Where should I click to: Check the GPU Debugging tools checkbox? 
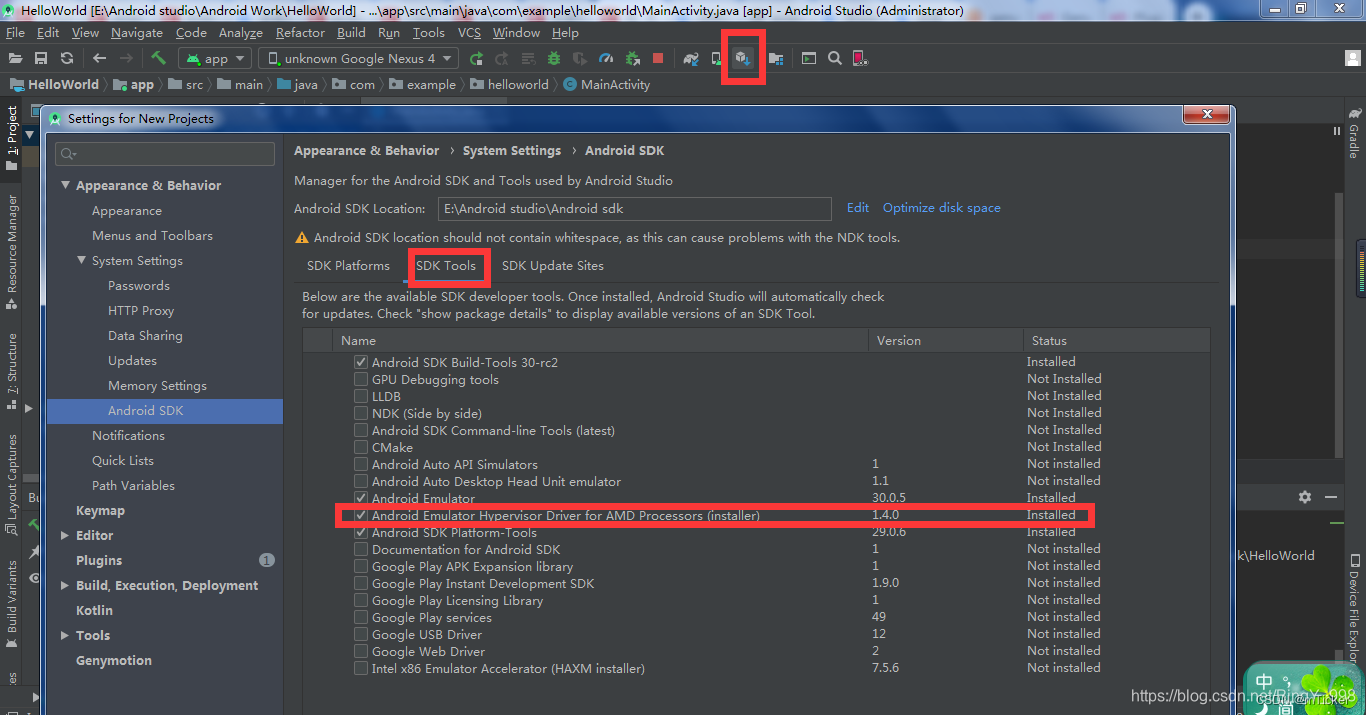[x=361, y=379]
